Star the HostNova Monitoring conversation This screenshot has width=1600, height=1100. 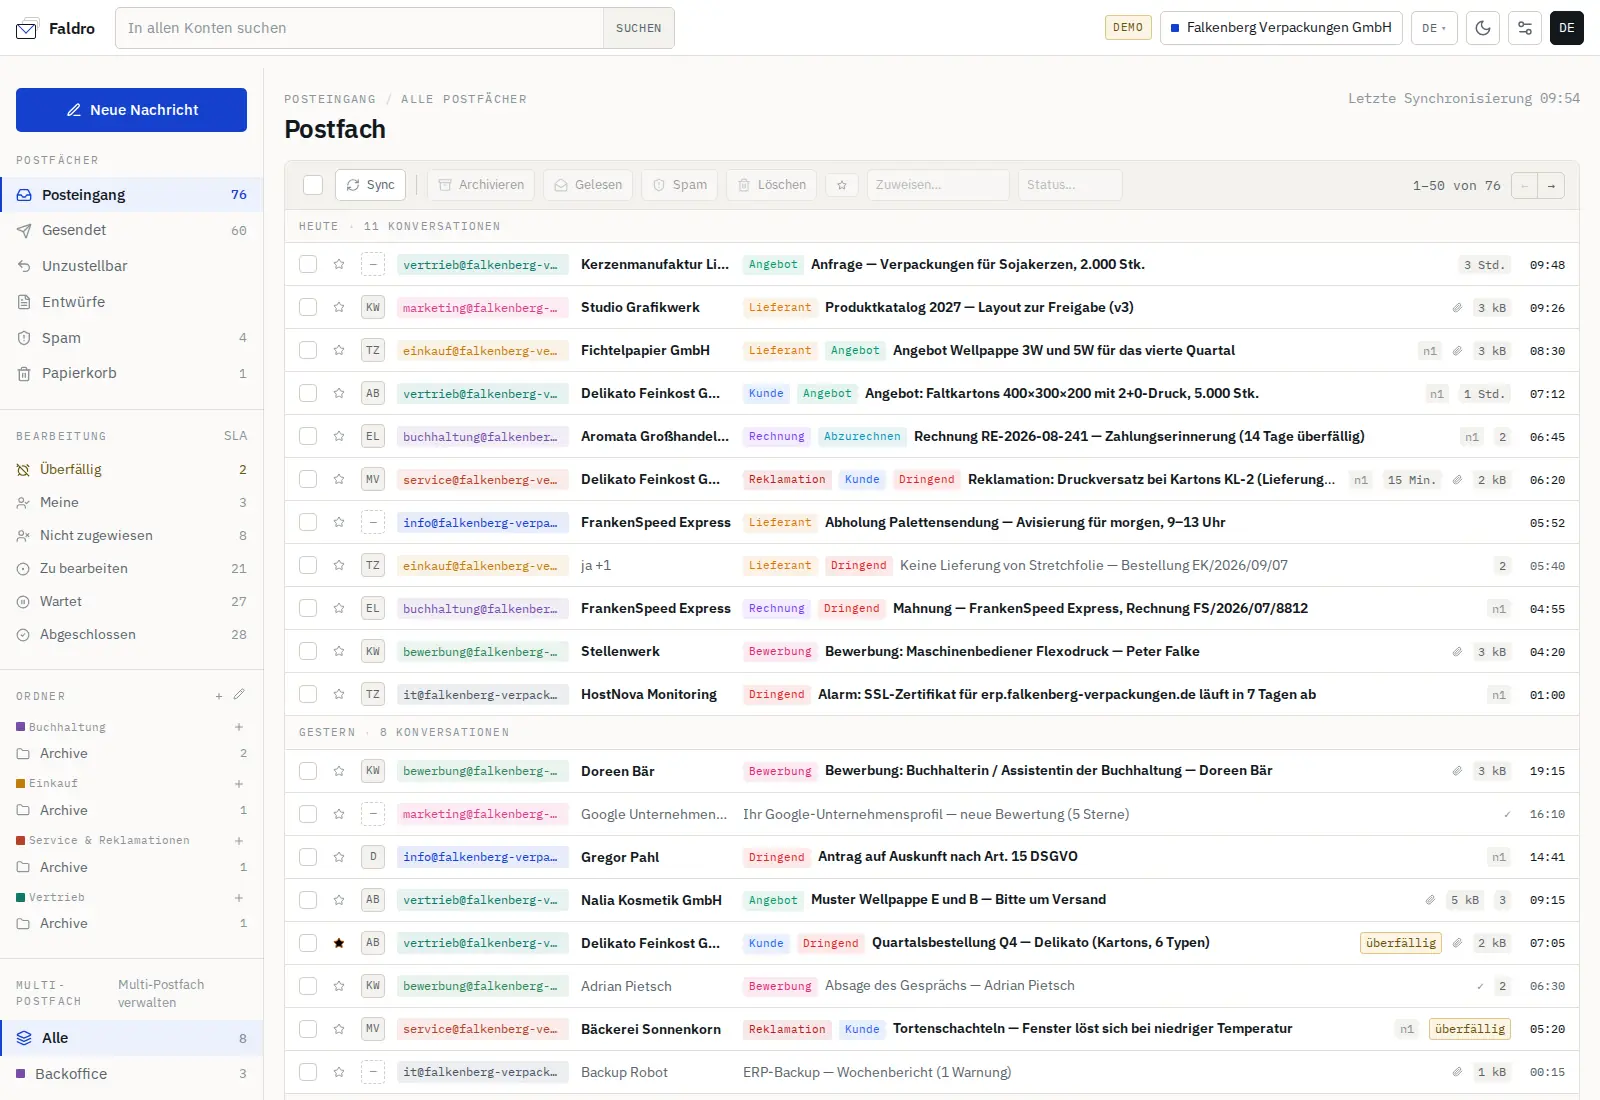[339, 694]
